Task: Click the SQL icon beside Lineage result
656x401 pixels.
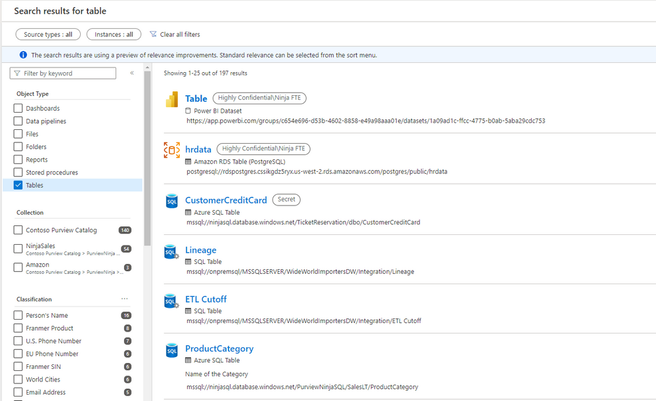Action: point(171,252)
